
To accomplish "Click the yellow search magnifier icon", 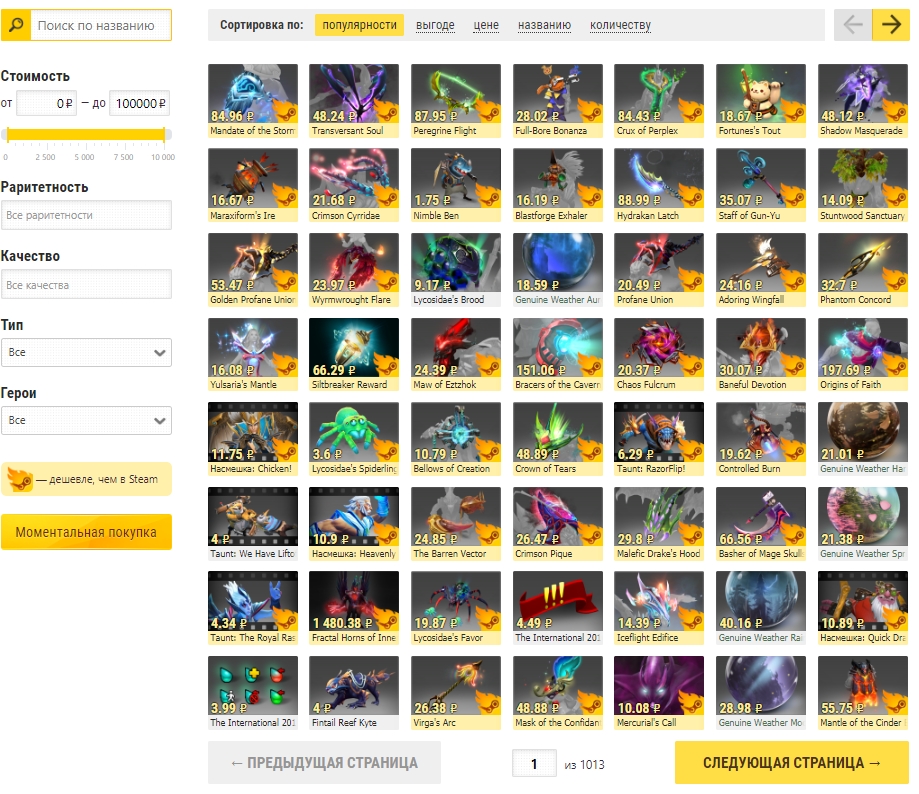I will click(16, 25).
